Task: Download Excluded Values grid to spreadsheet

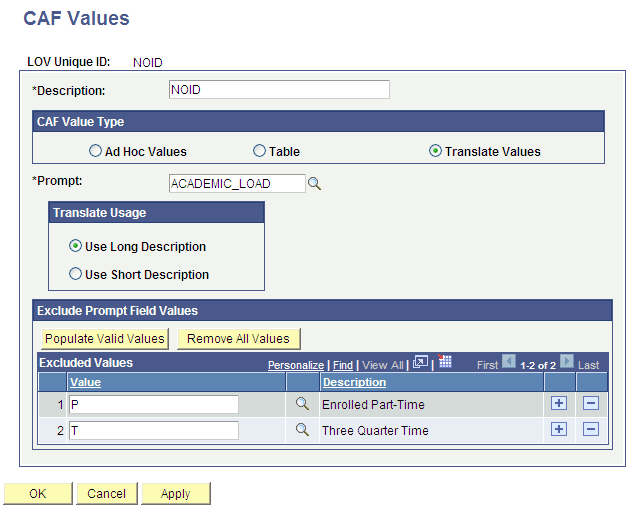Action: tap(445, 361)
